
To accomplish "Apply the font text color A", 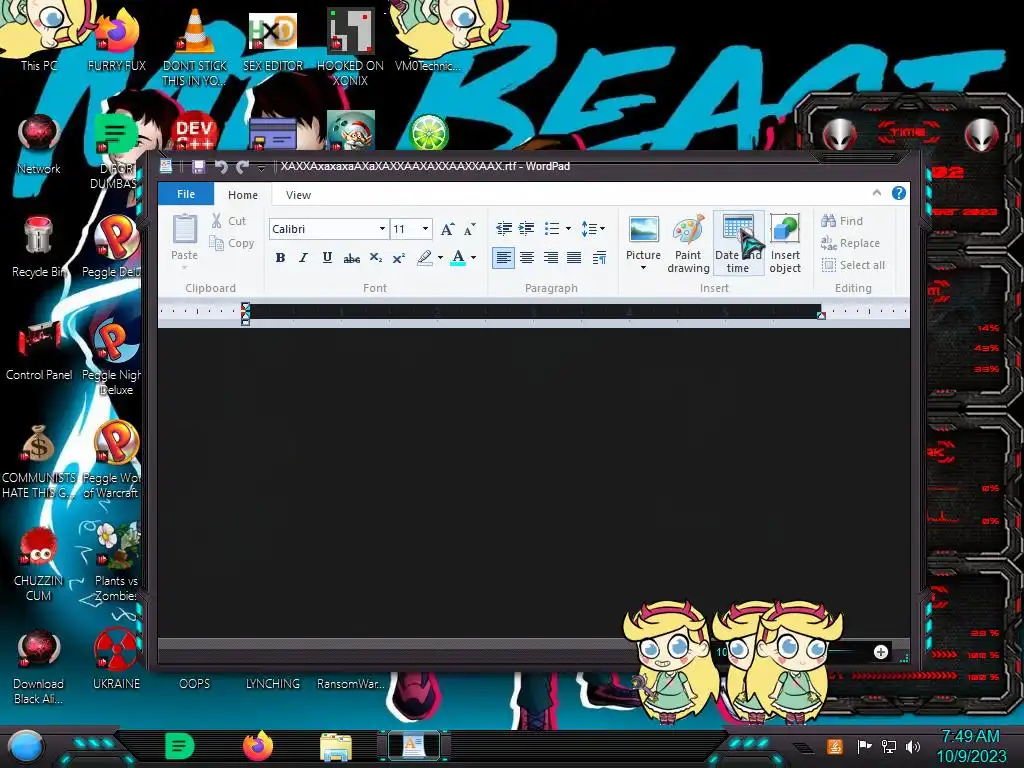I will tap(458, 257).
